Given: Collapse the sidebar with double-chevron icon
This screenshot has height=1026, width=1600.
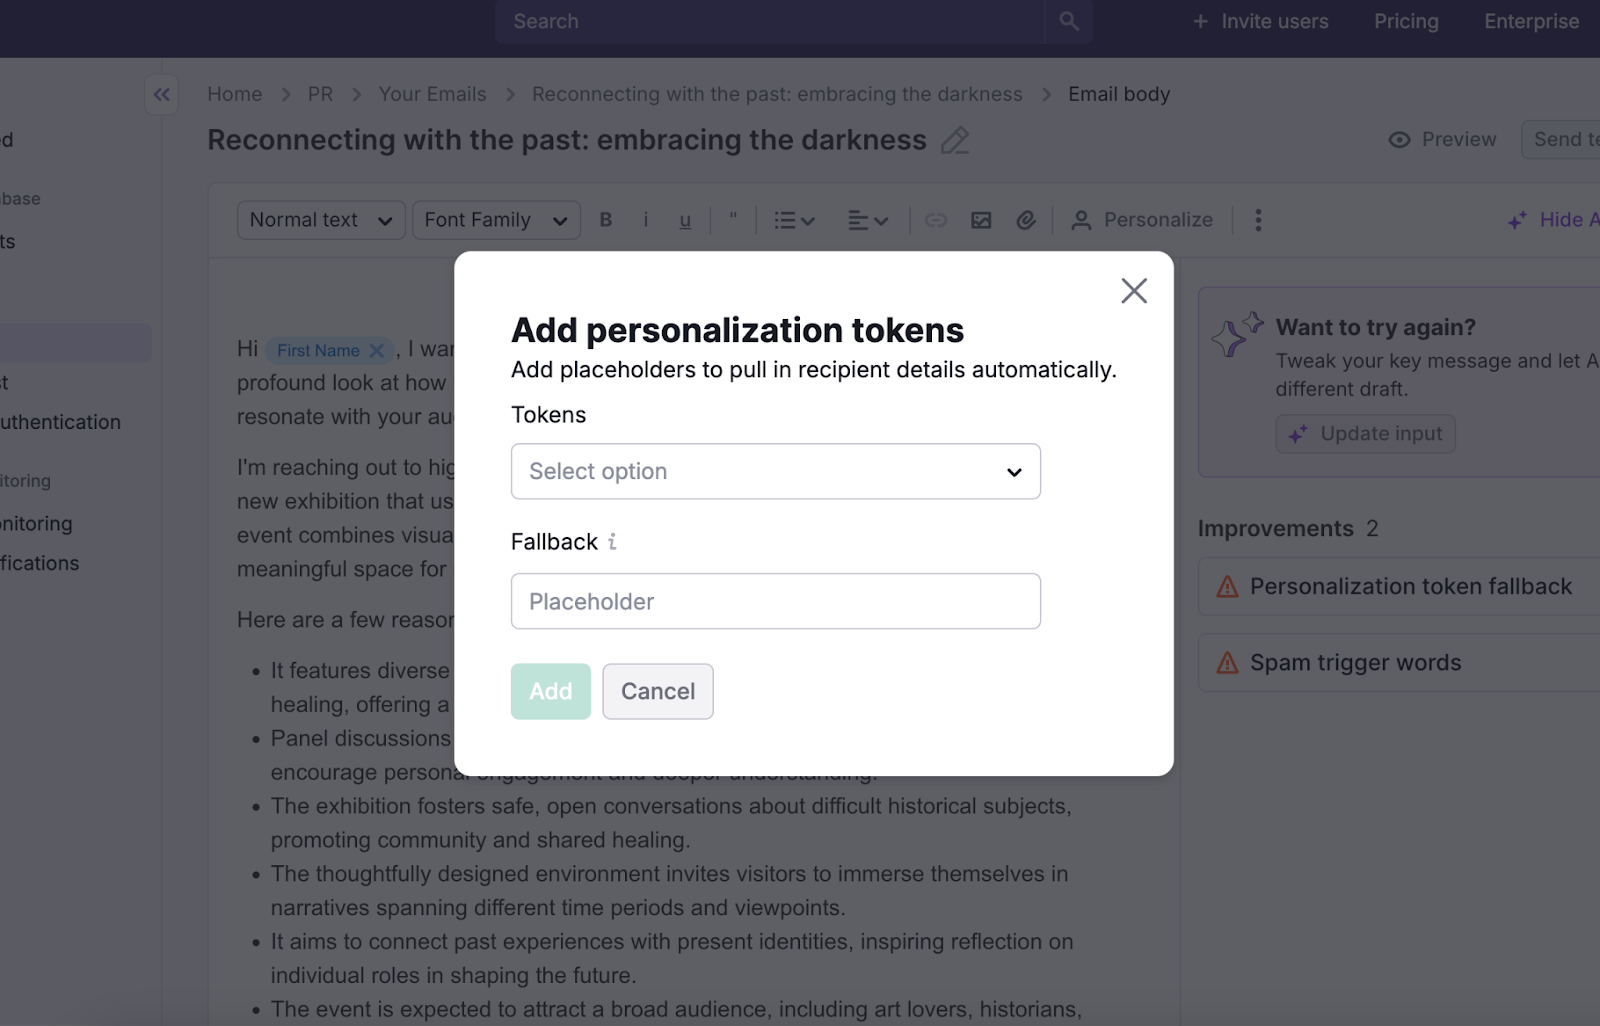Looking at the screenshot, I should tap(162, 95).
